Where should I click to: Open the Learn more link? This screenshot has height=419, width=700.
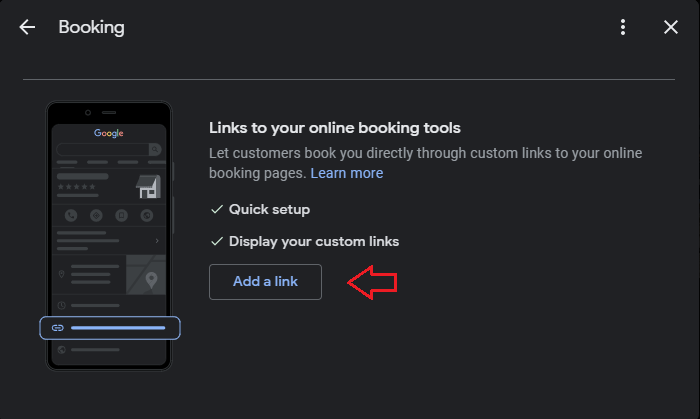point(347,173)
